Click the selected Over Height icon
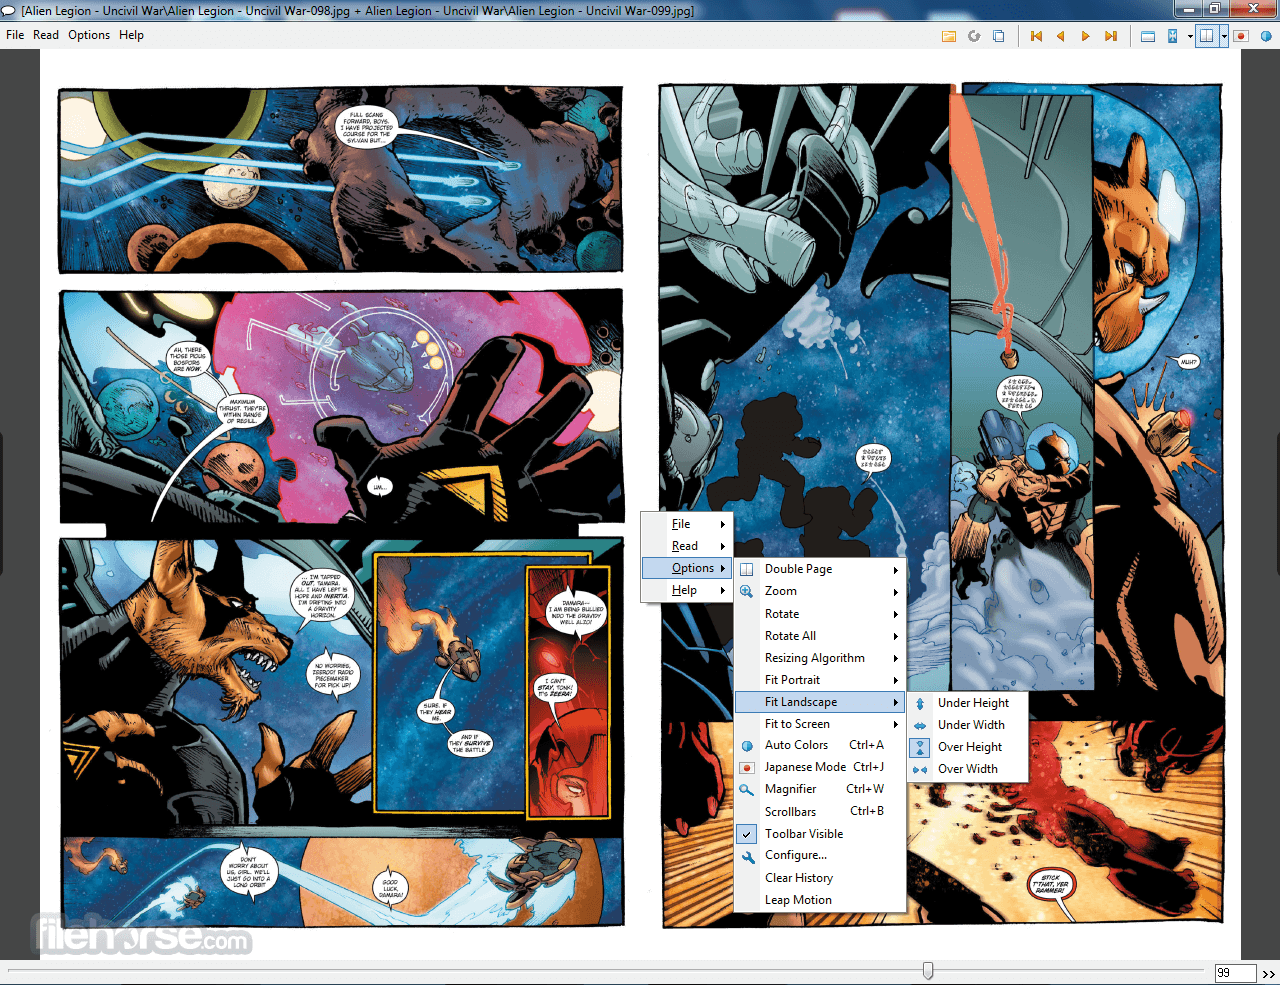The image size is (1280, 985). point(920,748)
